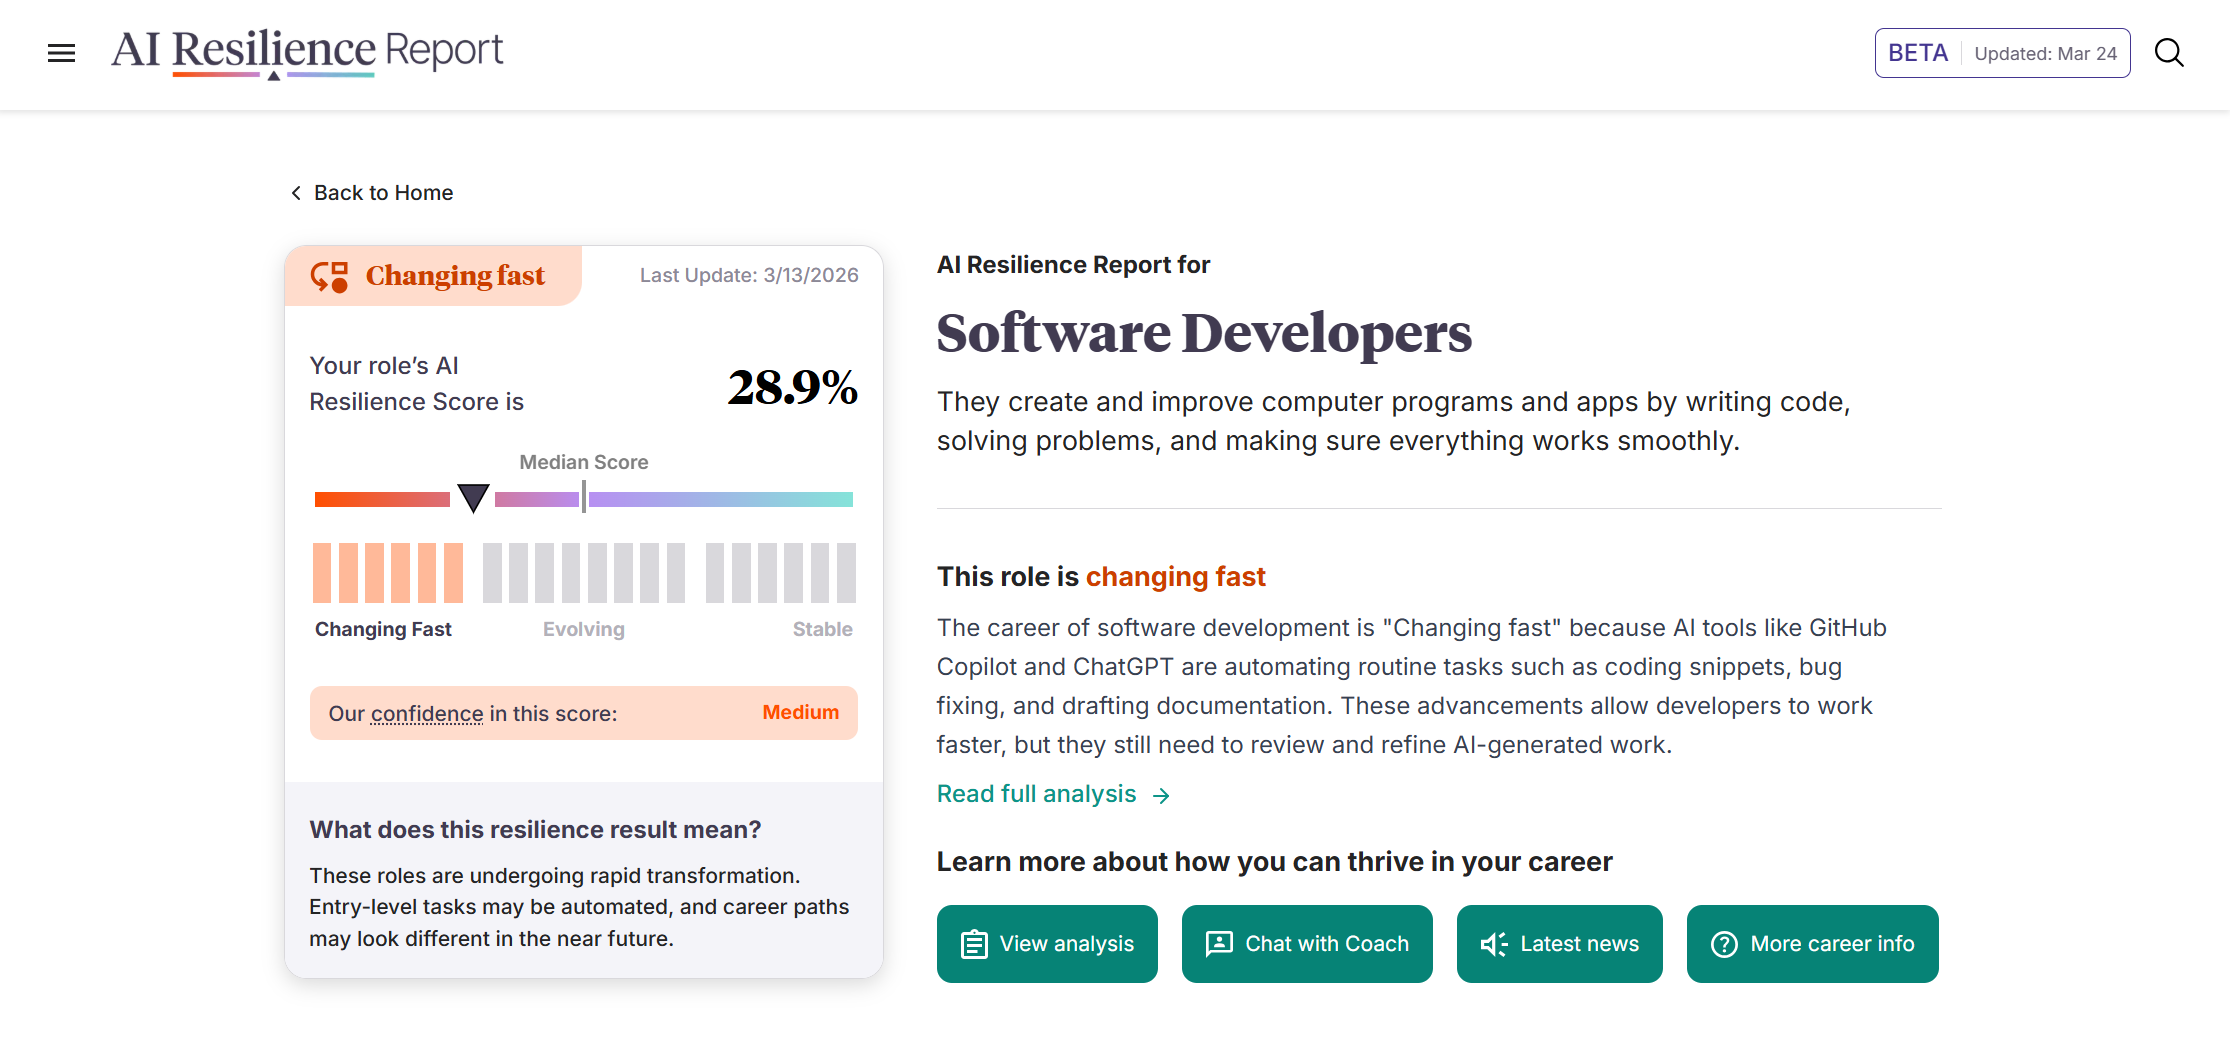Go Back to Home
The height and width of the screenshot is (1063, 2230).
coord(383,192)
